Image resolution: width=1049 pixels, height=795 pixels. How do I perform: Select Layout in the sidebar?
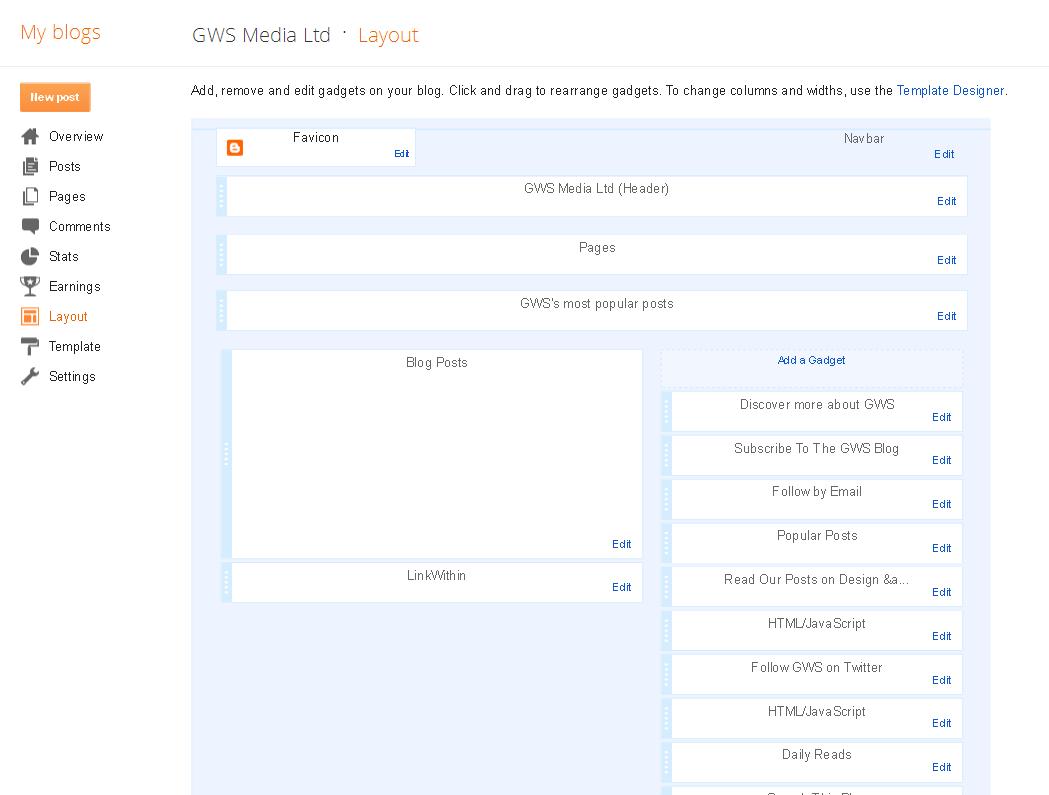[x=68, y=317]
